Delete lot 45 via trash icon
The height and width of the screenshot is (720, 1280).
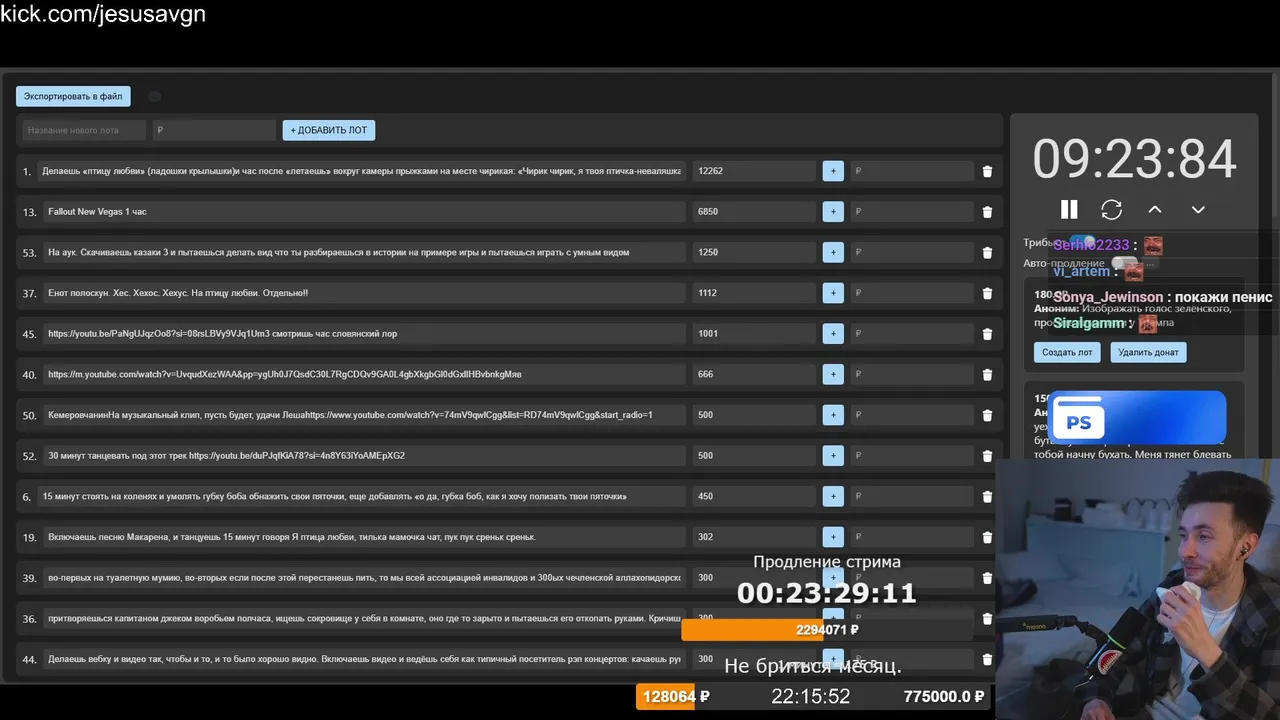[x=987, y=334]
